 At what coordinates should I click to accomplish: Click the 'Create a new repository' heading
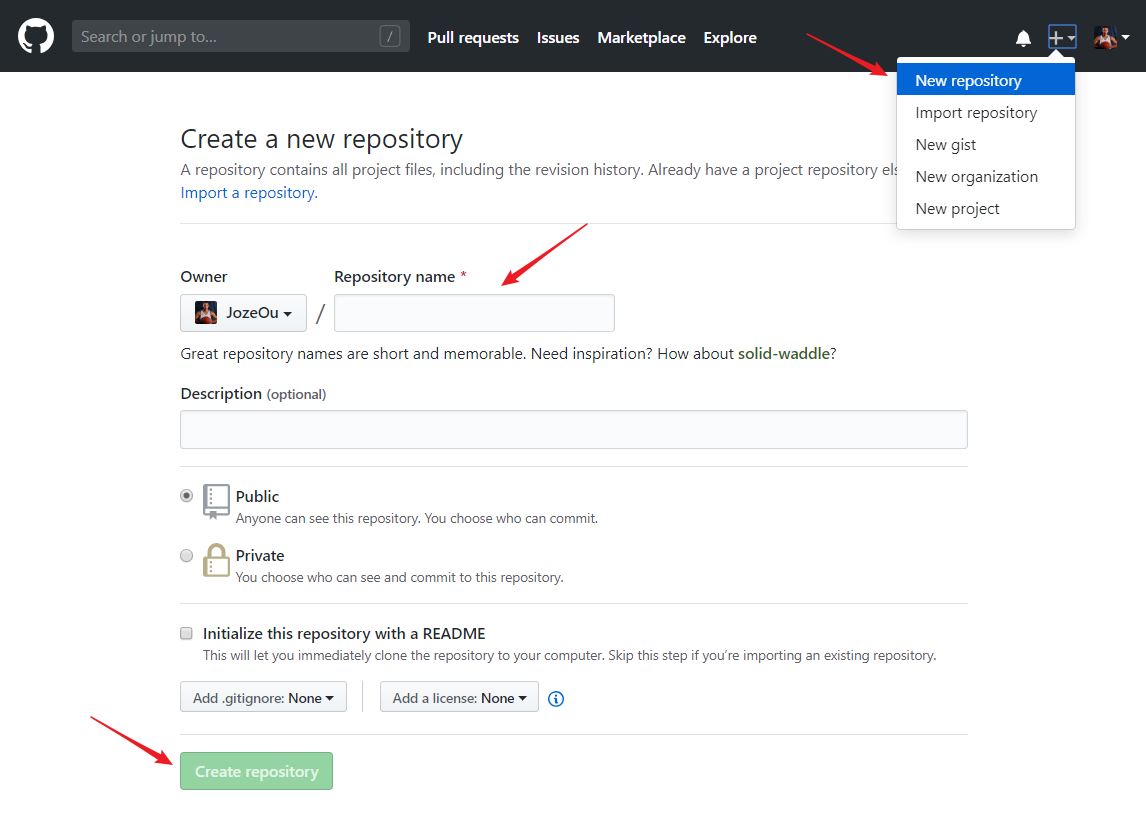pos(322,139)
